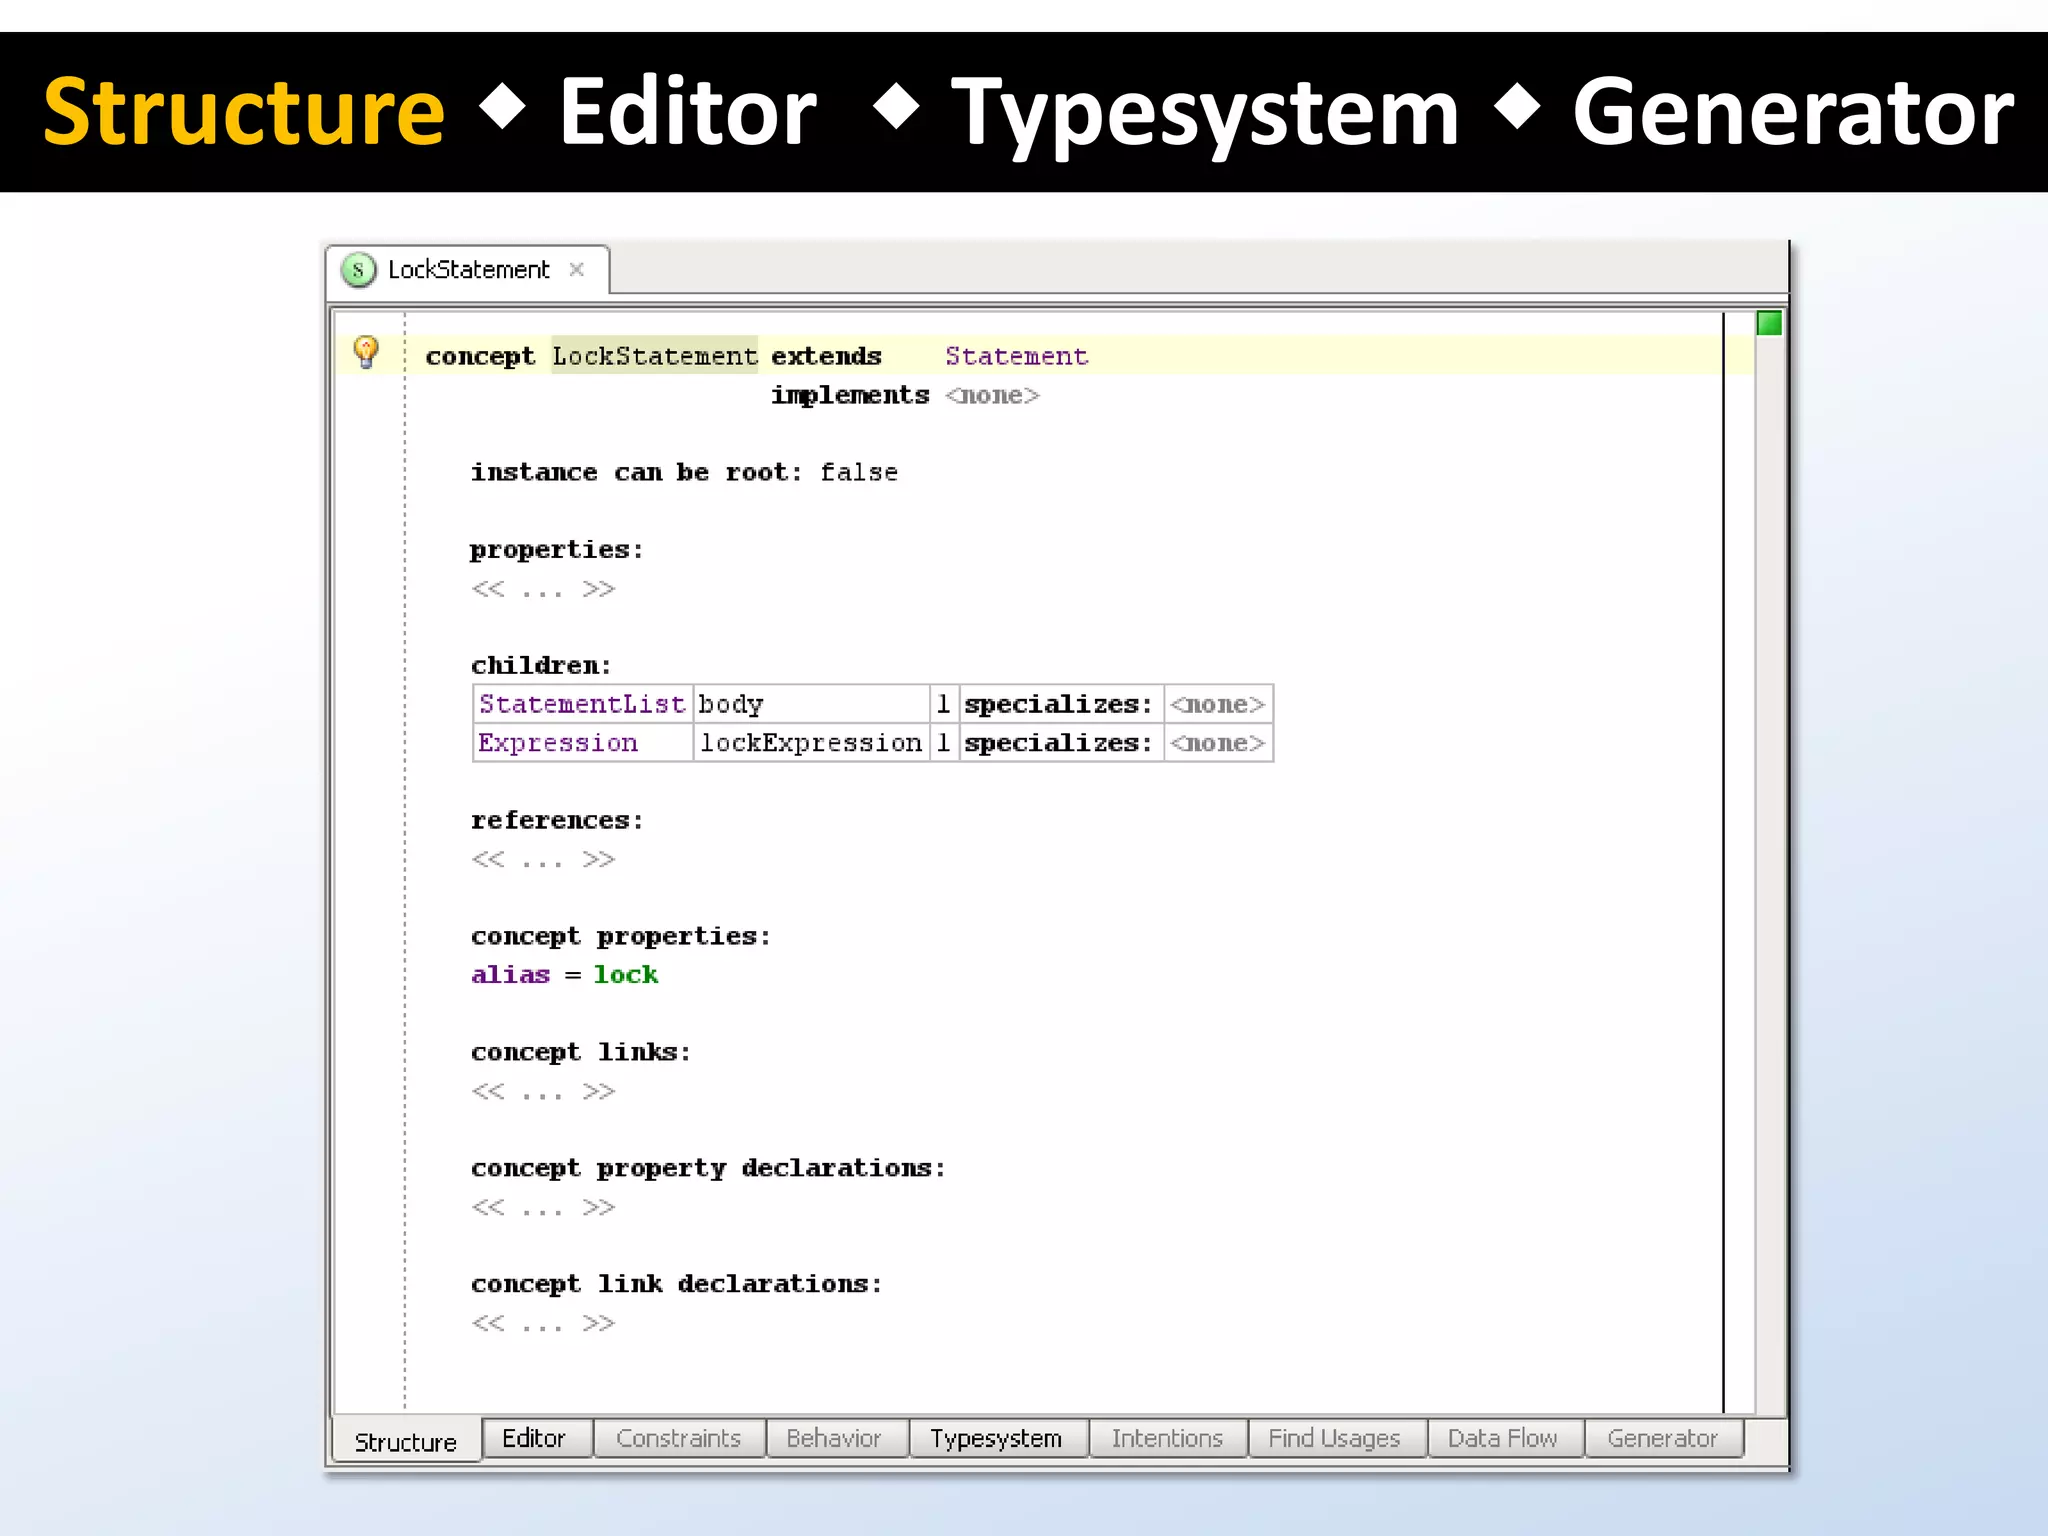This screenshot has height=1536, width=2048.
Task: Follow the Statement superconcept link
Action: click(1017, 356)
